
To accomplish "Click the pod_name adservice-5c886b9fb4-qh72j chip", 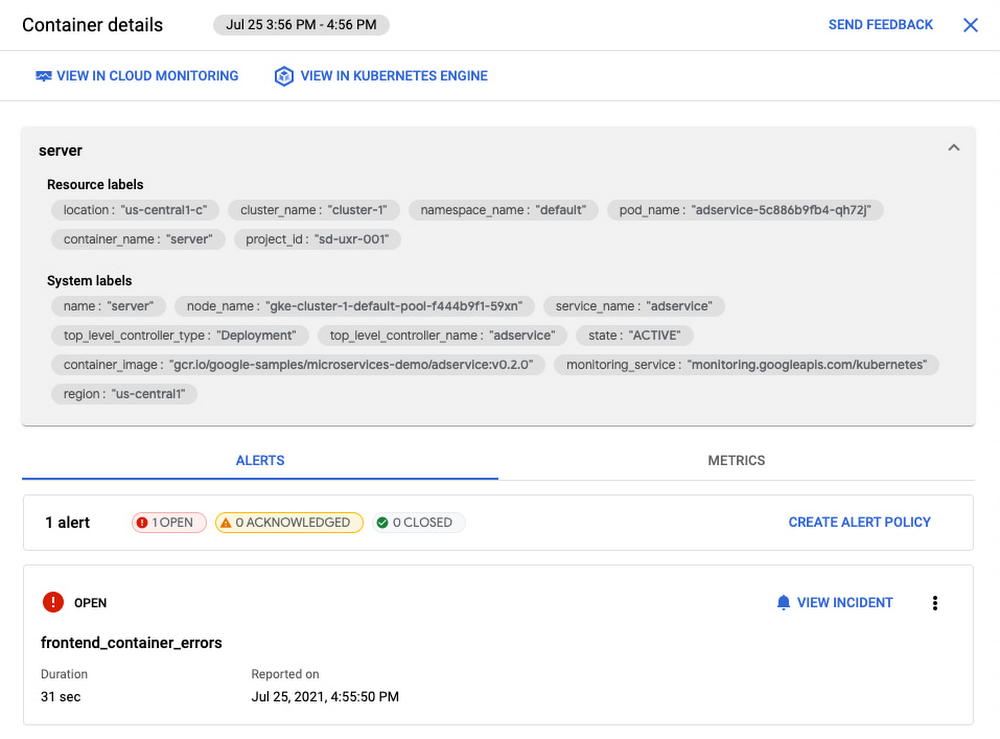I will (745, 210).
